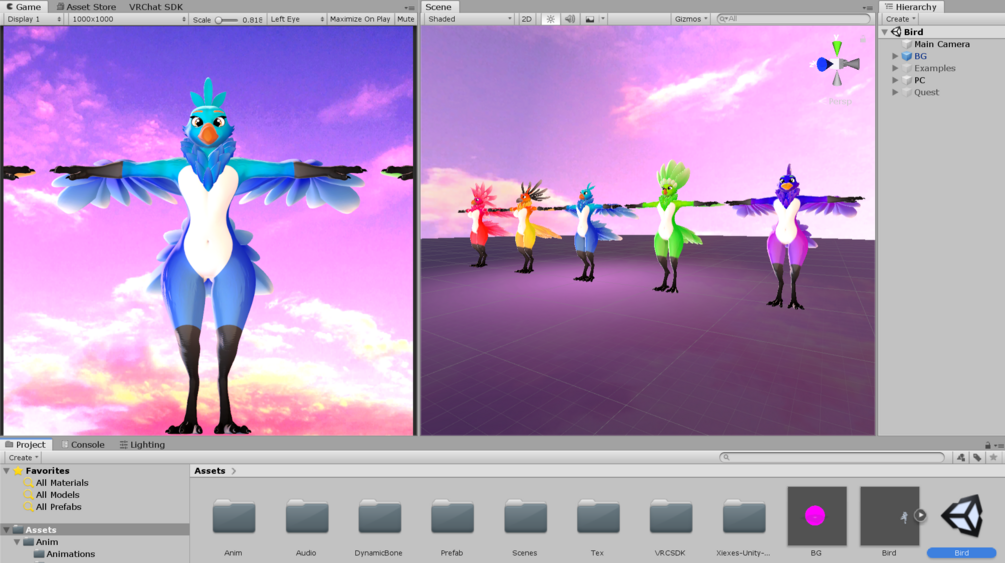Image resolution: width=1005 pixels, height=563 pixels.
Task: Expand the Examples object in Hierarchy
Action: pos(895,68)
